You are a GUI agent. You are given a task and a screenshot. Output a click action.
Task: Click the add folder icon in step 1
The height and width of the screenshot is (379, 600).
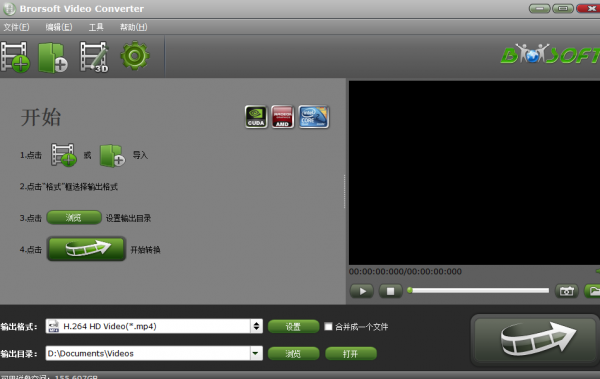112,155
